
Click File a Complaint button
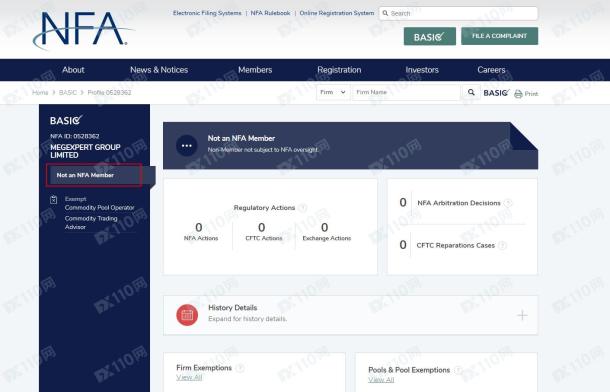point(500,36)
